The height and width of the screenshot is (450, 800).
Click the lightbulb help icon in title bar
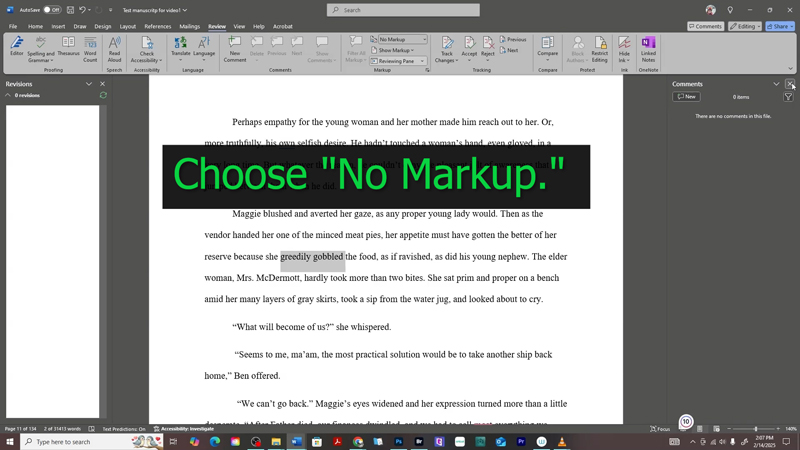pos(730,10)
